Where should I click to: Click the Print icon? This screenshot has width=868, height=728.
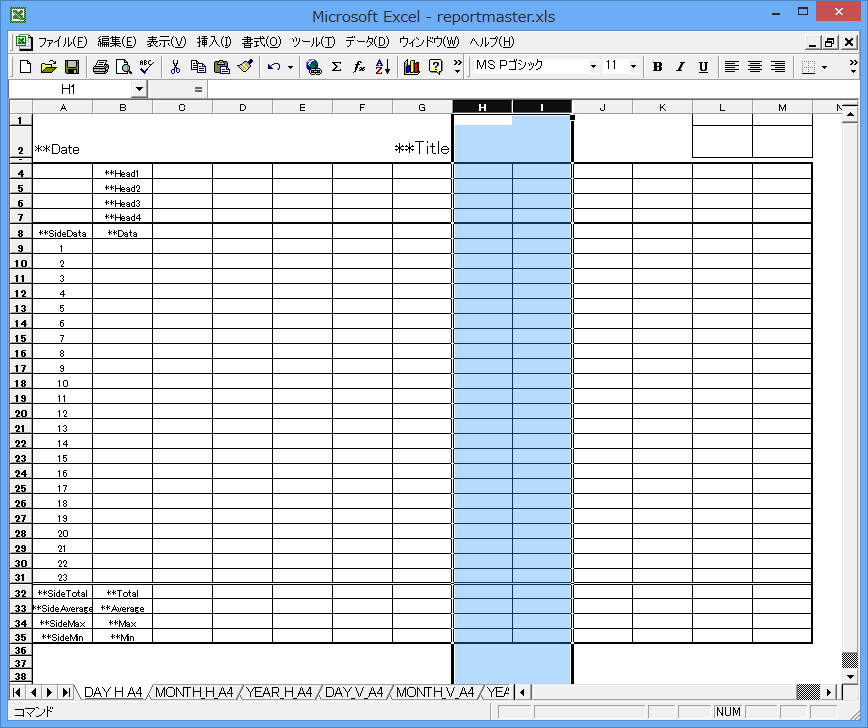tap(101, 67)
